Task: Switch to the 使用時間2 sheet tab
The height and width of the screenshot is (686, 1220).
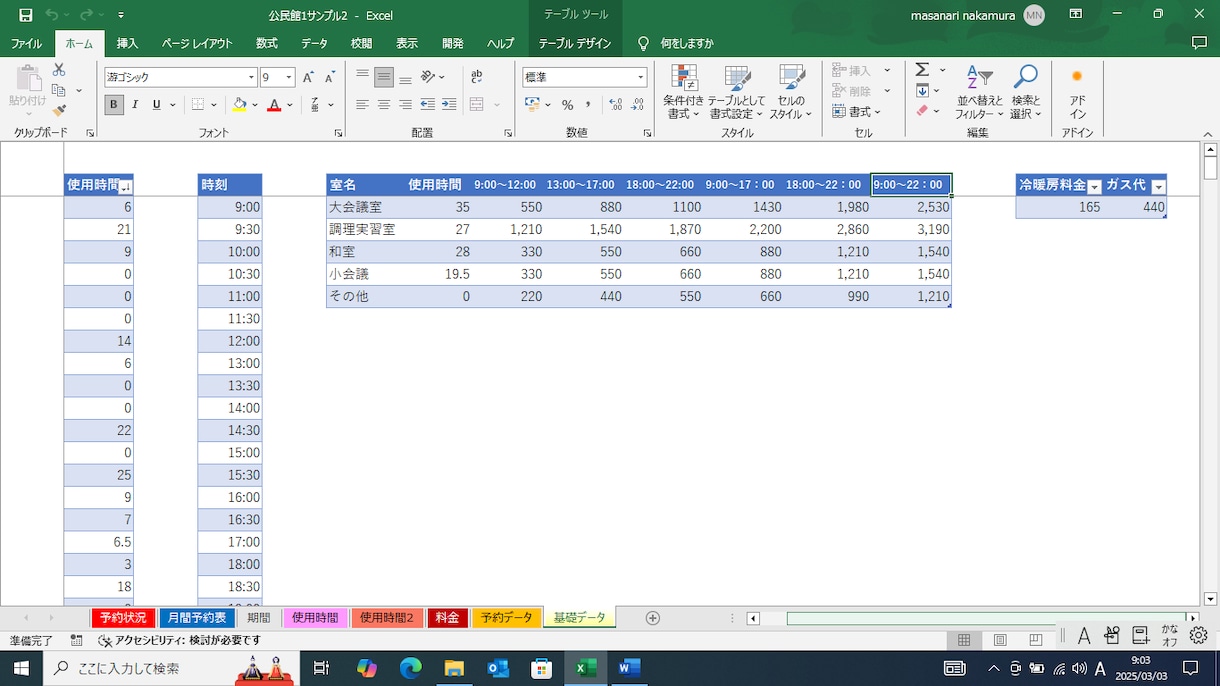Action: point(387,618)
